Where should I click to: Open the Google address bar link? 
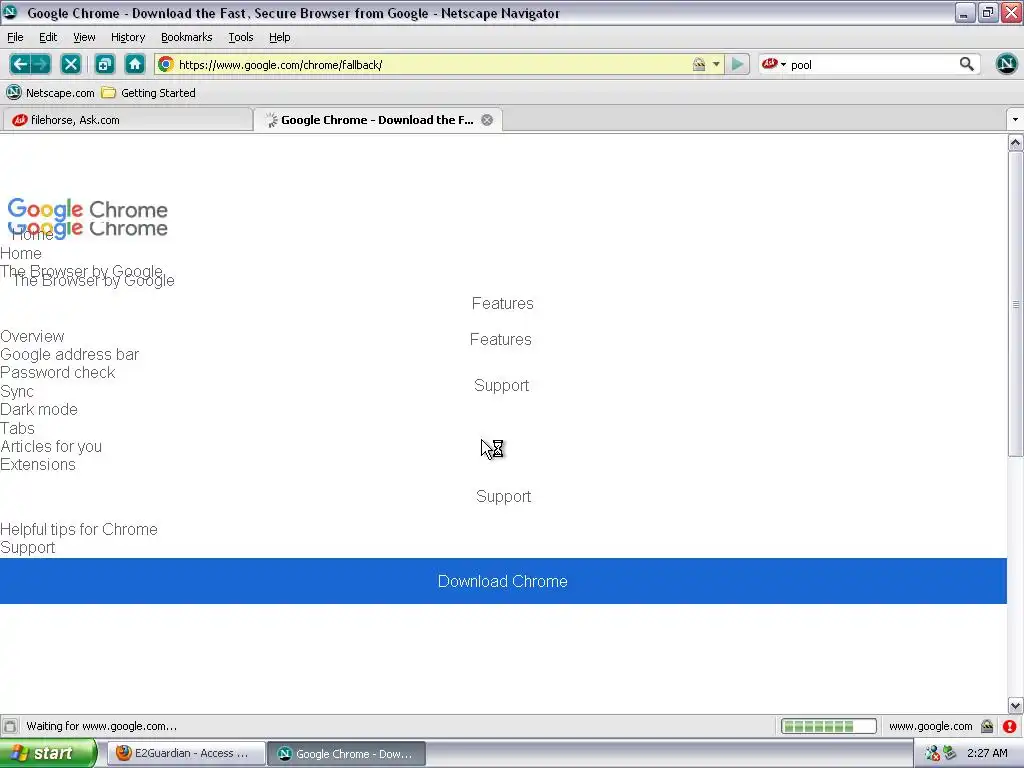pyautogui.click(x=69, y=355)
